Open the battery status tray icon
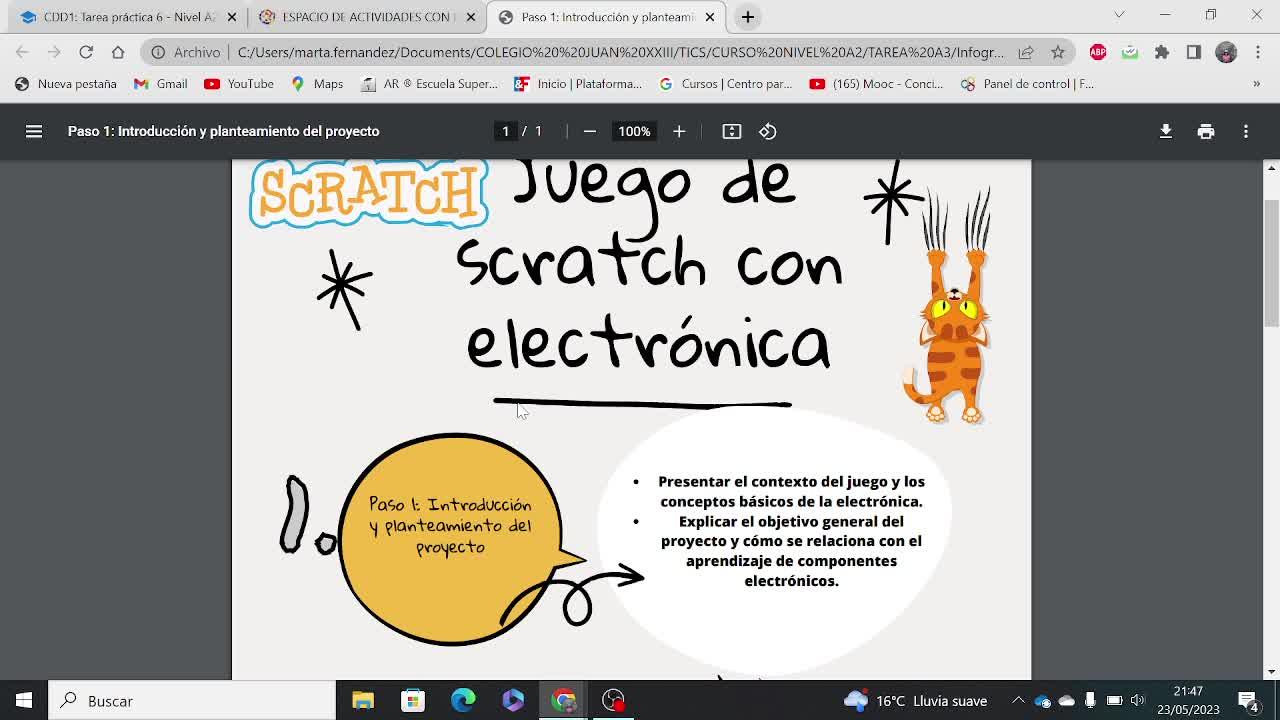 click(x=1114, y=701)
